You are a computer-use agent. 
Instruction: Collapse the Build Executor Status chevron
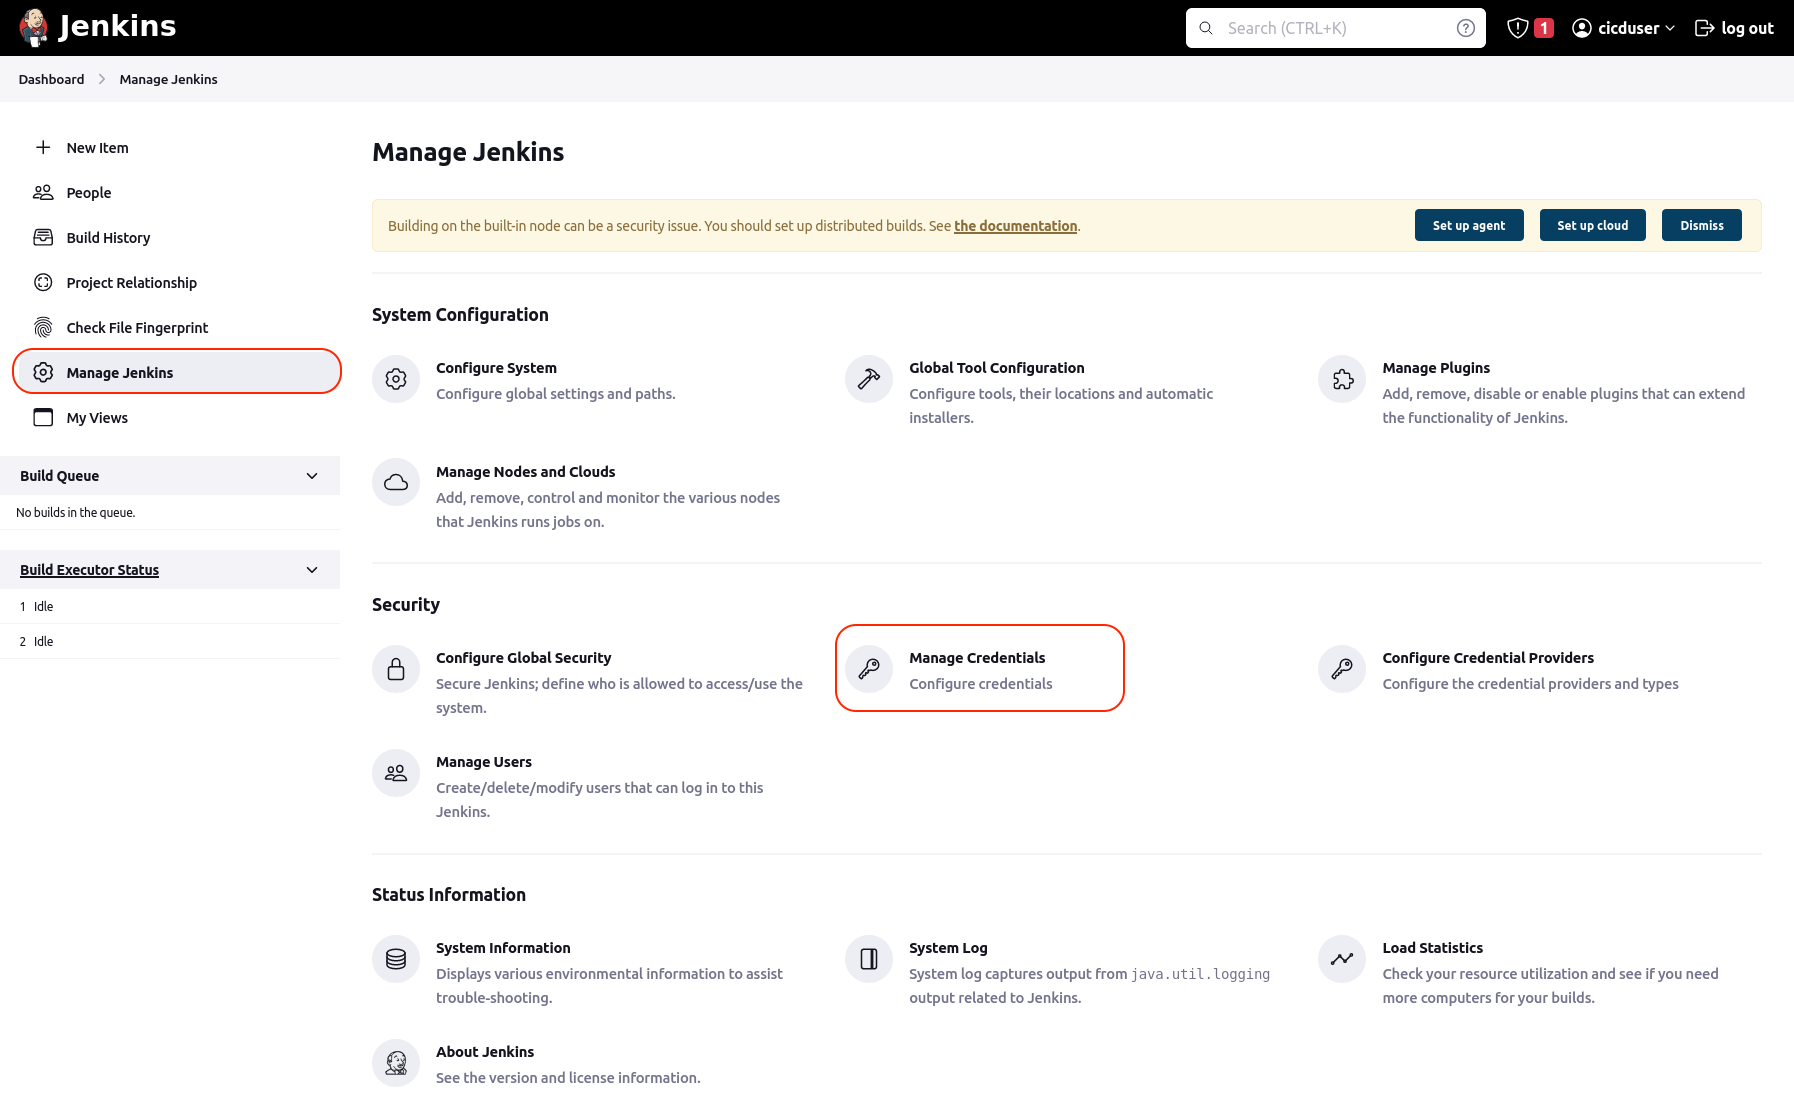[312, 570]
